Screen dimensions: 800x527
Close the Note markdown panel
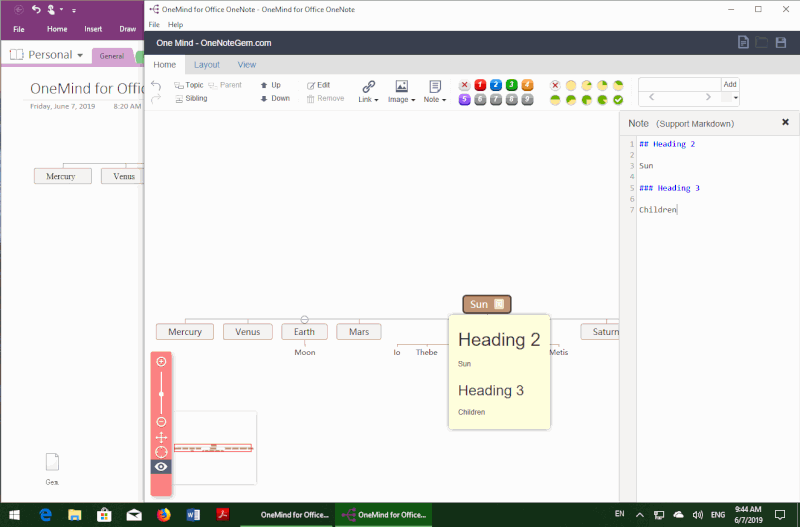tap(785, 122)
